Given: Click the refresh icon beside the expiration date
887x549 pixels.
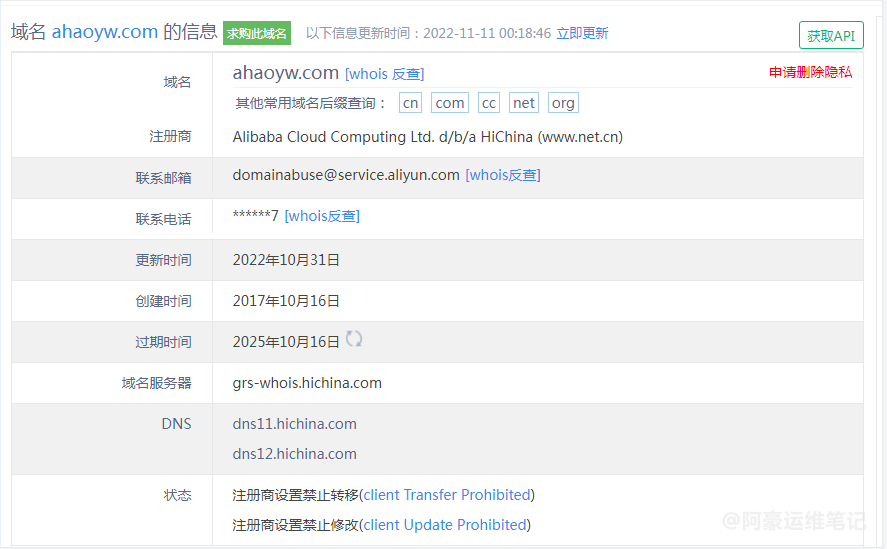Looking at the screenshot, I should coord(354,339).
